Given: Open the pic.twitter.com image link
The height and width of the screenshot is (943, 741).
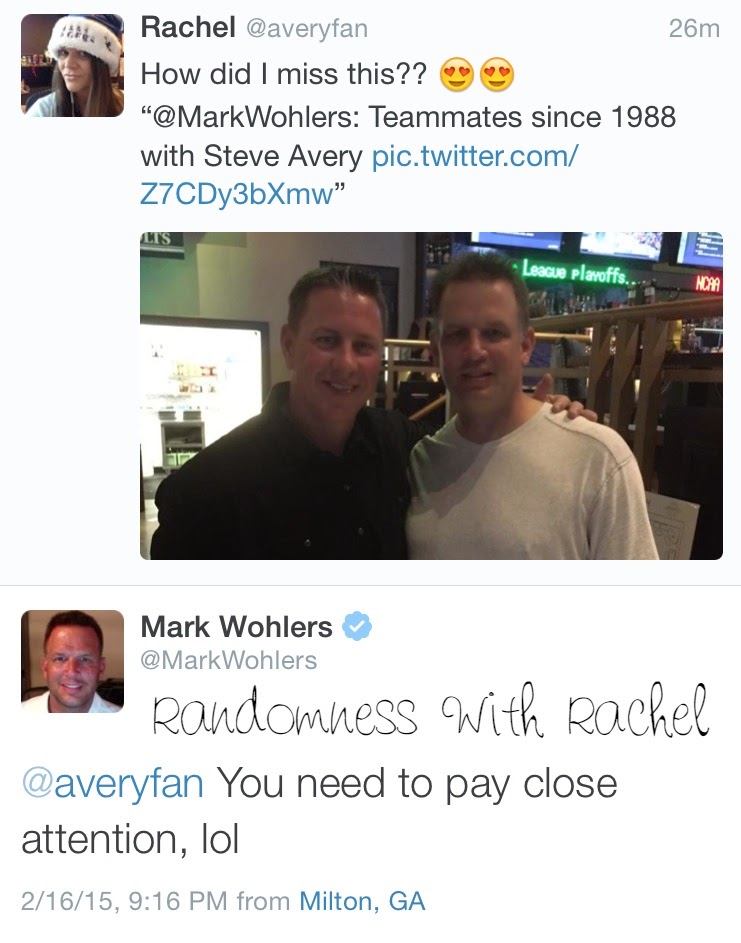Looking at the screenshot, I should (x=359, y=175).
